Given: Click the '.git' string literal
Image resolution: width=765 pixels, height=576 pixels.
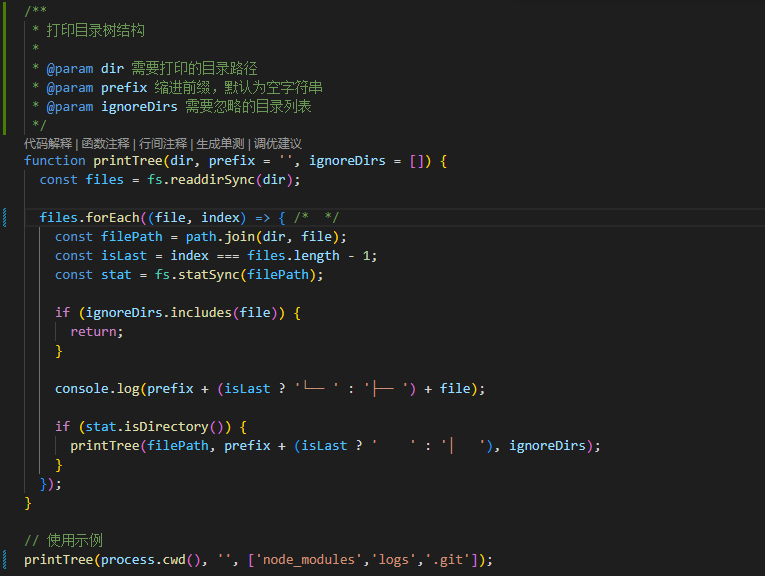Looking at the screenshot, I should [x=447, y=560].
